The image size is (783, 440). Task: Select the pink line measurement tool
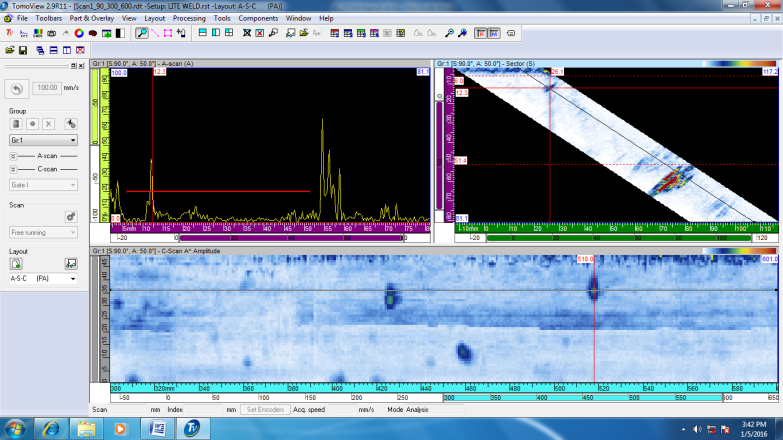(x=156, y=33)
